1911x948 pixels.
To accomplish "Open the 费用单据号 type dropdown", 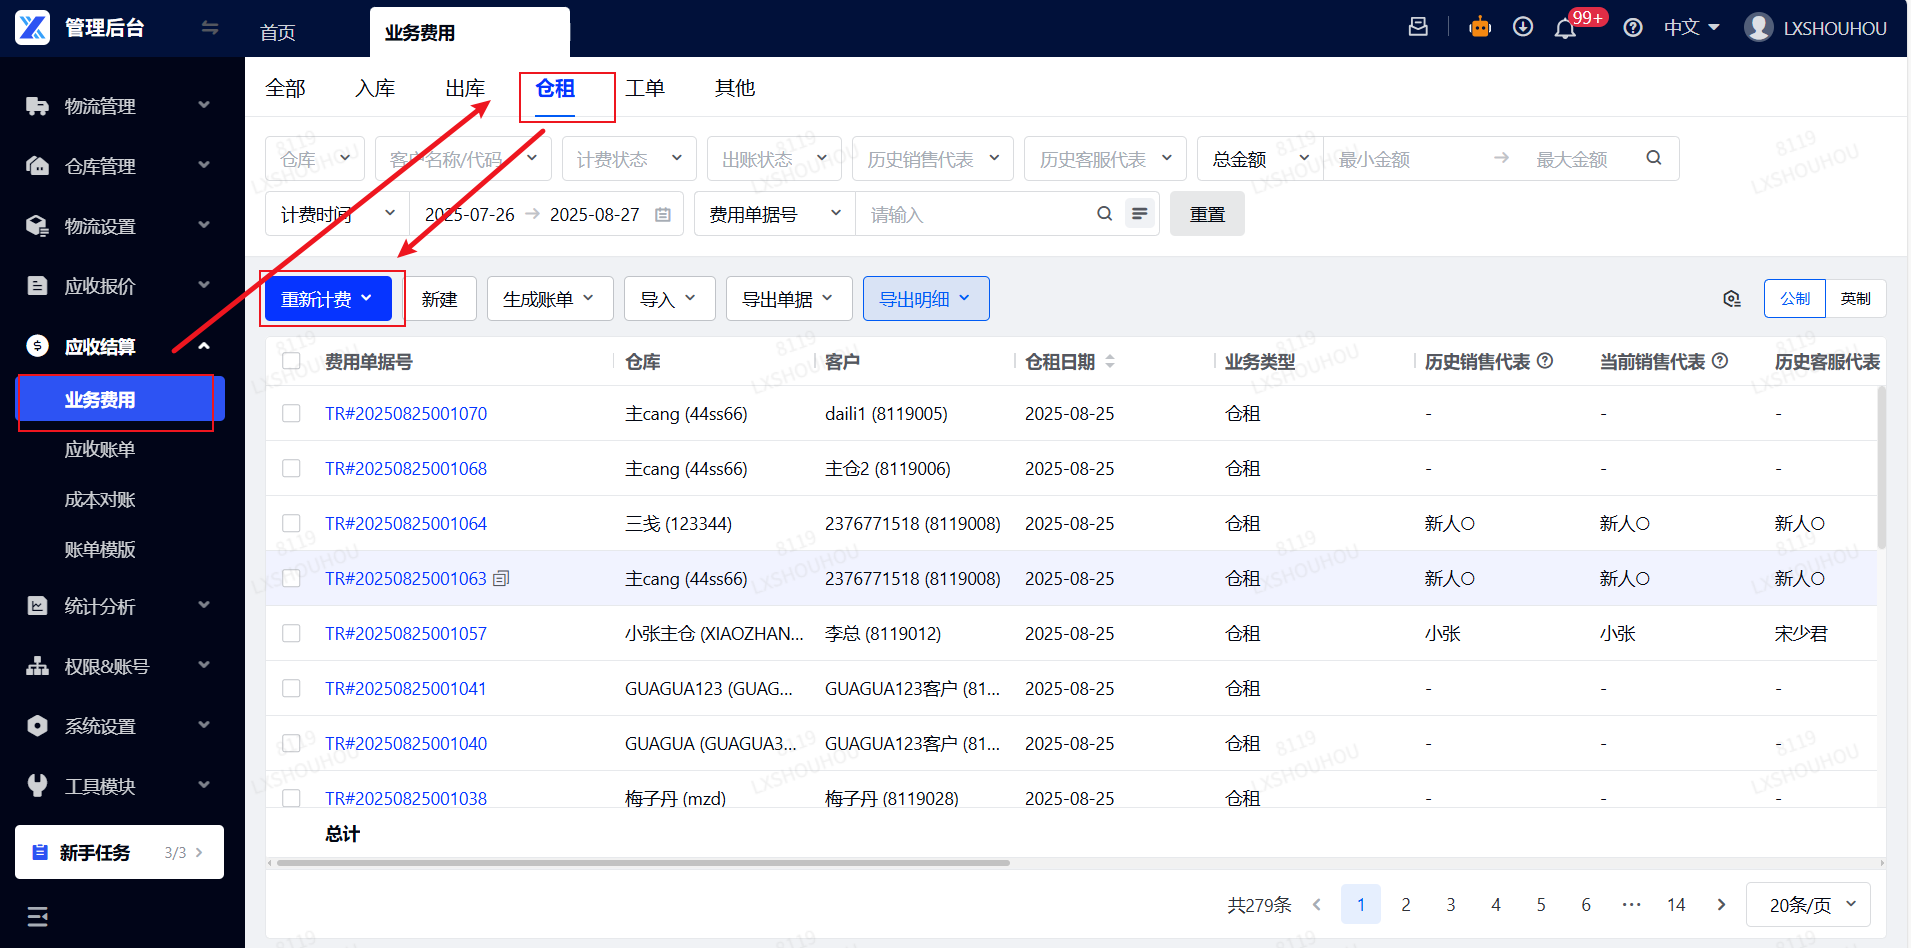I will (x=775, y=214).
